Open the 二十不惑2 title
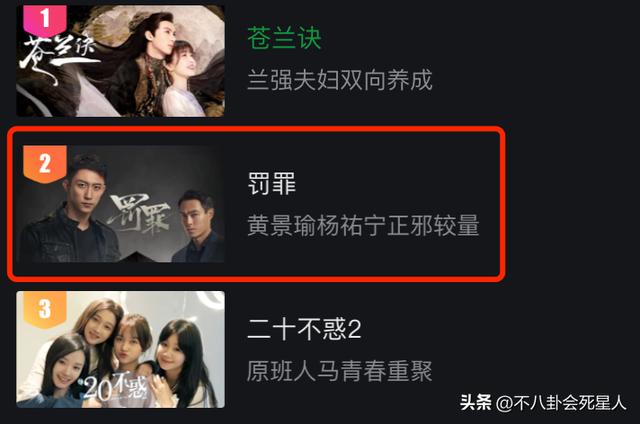Image resolution: width=640 pixels, height=424 pixels. [304, 329]
